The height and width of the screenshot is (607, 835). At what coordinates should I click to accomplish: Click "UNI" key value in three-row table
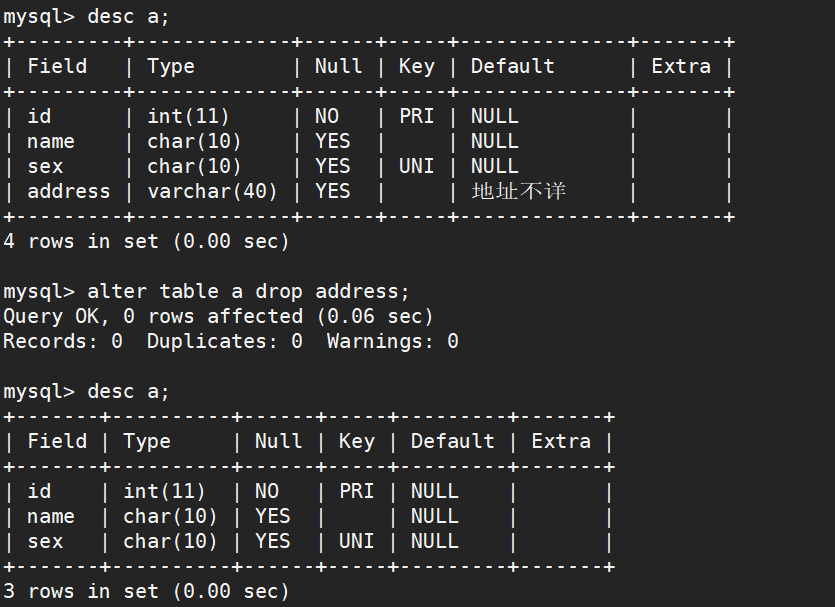tap(356, 541)
